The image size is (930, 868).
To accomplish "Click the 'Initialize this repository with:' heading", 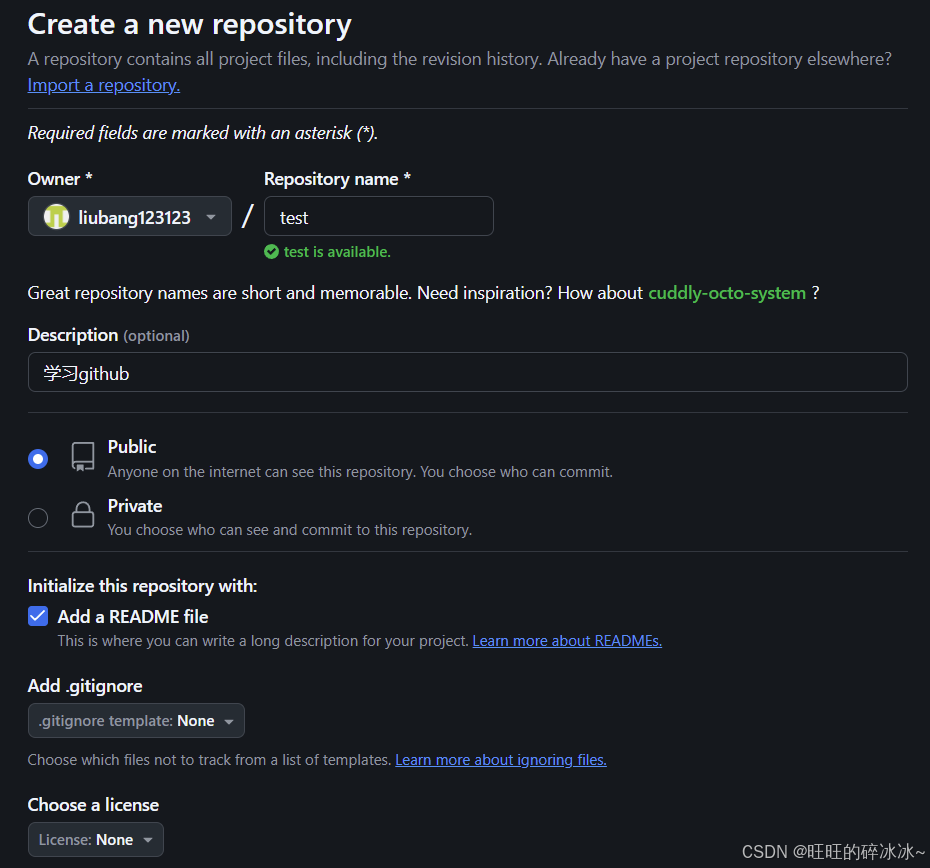I will [x=142, y=586].
